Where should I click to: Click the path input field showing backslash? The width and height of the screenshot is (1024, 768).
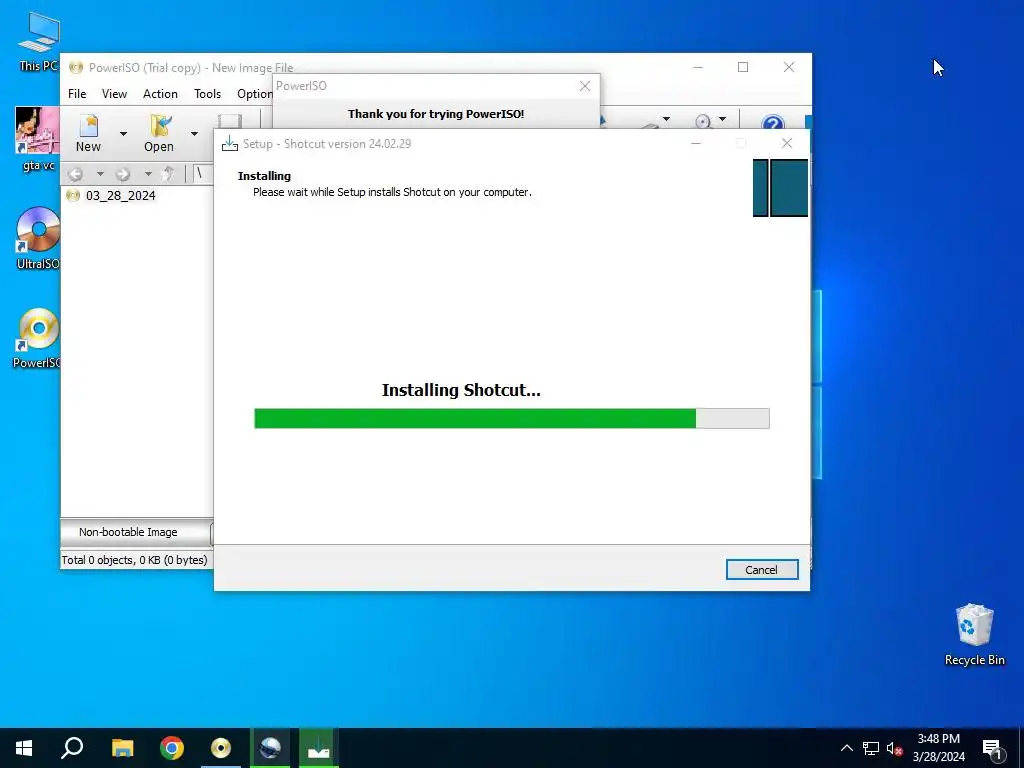203,174
